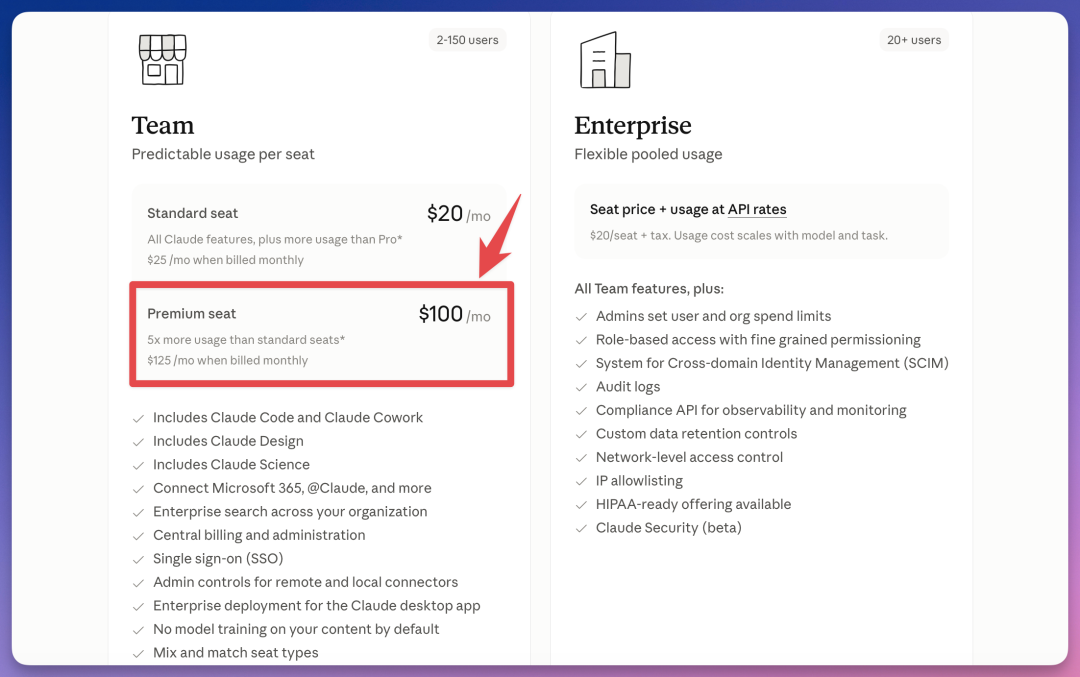
Task: Click the Team storefront icon
Action: pos(163,59)
